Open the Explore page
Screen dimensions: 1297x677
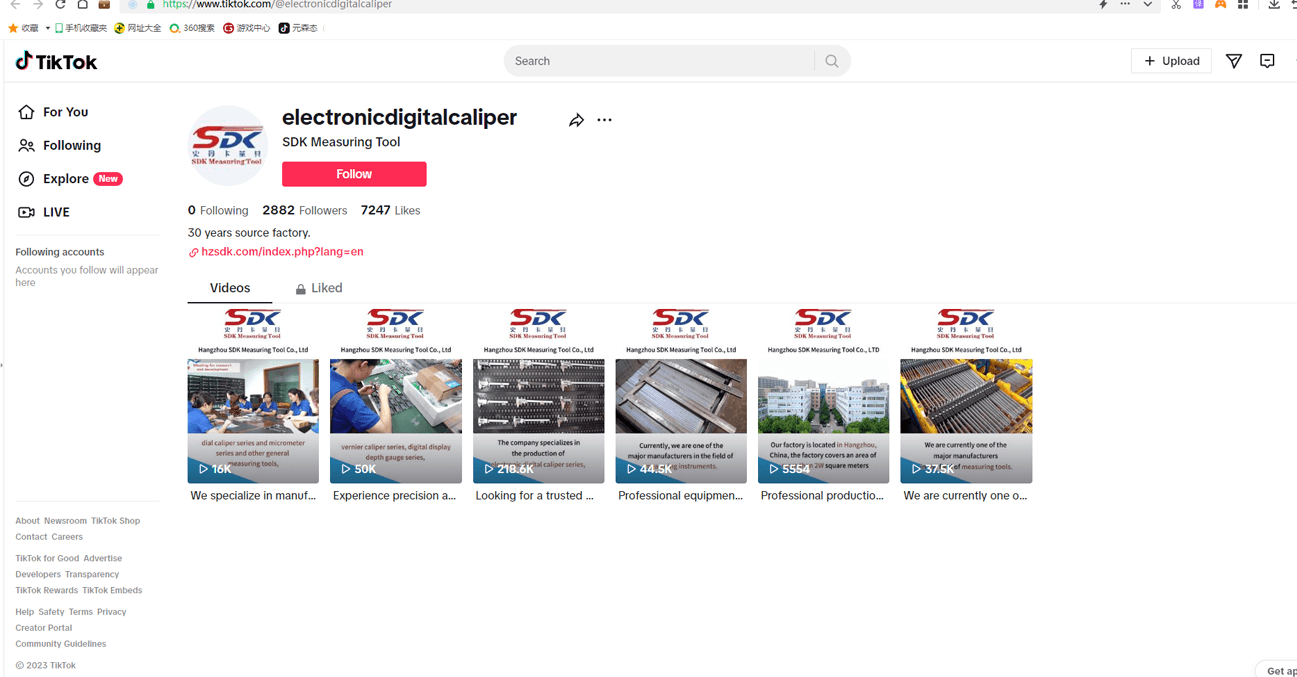69,179
